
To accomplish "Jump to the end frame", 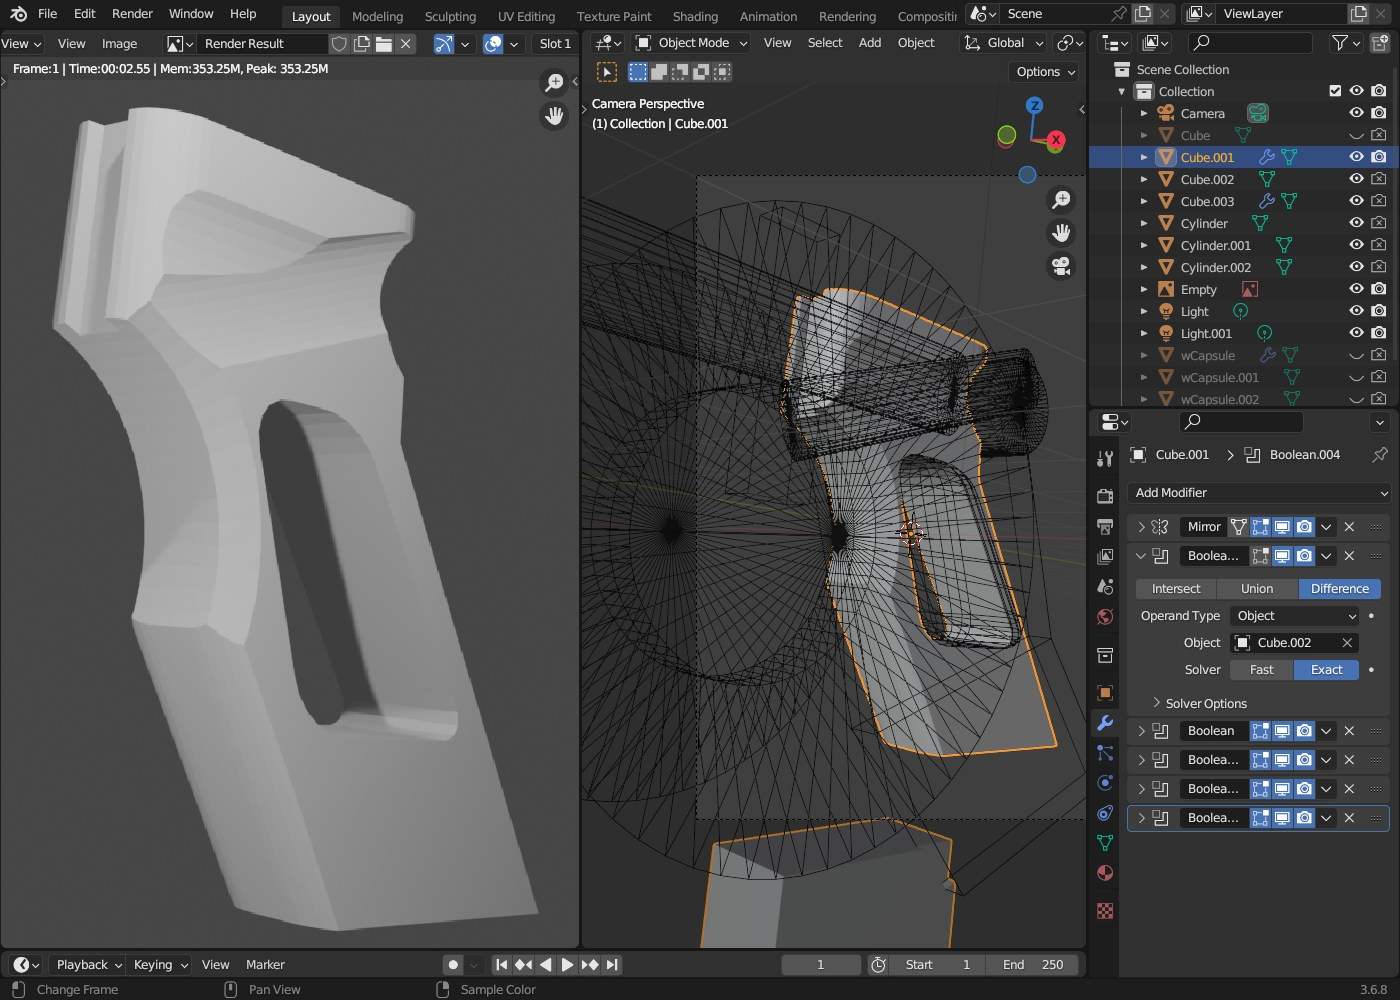I will pos(612,964).
